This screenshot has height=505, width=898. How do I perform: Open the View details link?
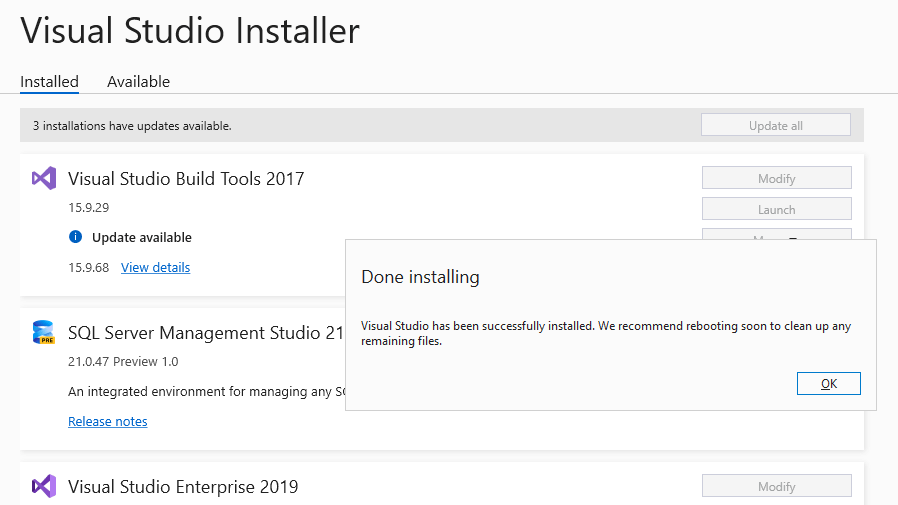pos(155,267)
